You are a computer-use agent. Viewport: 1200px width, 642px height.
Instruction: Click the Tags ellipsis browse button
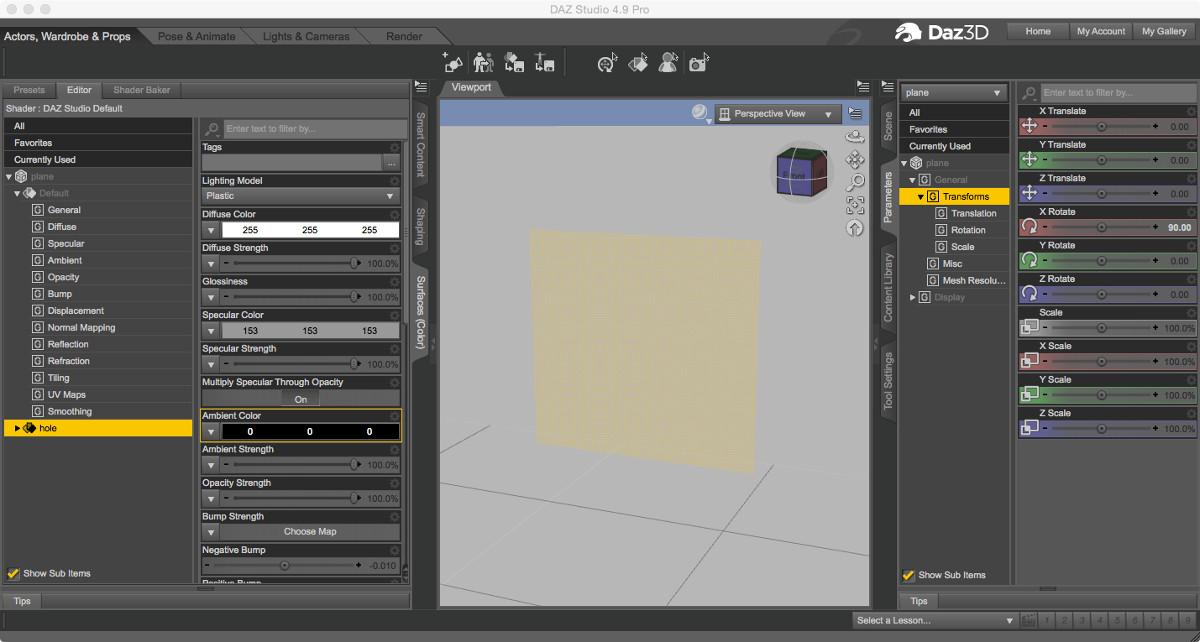click(390, 162)
